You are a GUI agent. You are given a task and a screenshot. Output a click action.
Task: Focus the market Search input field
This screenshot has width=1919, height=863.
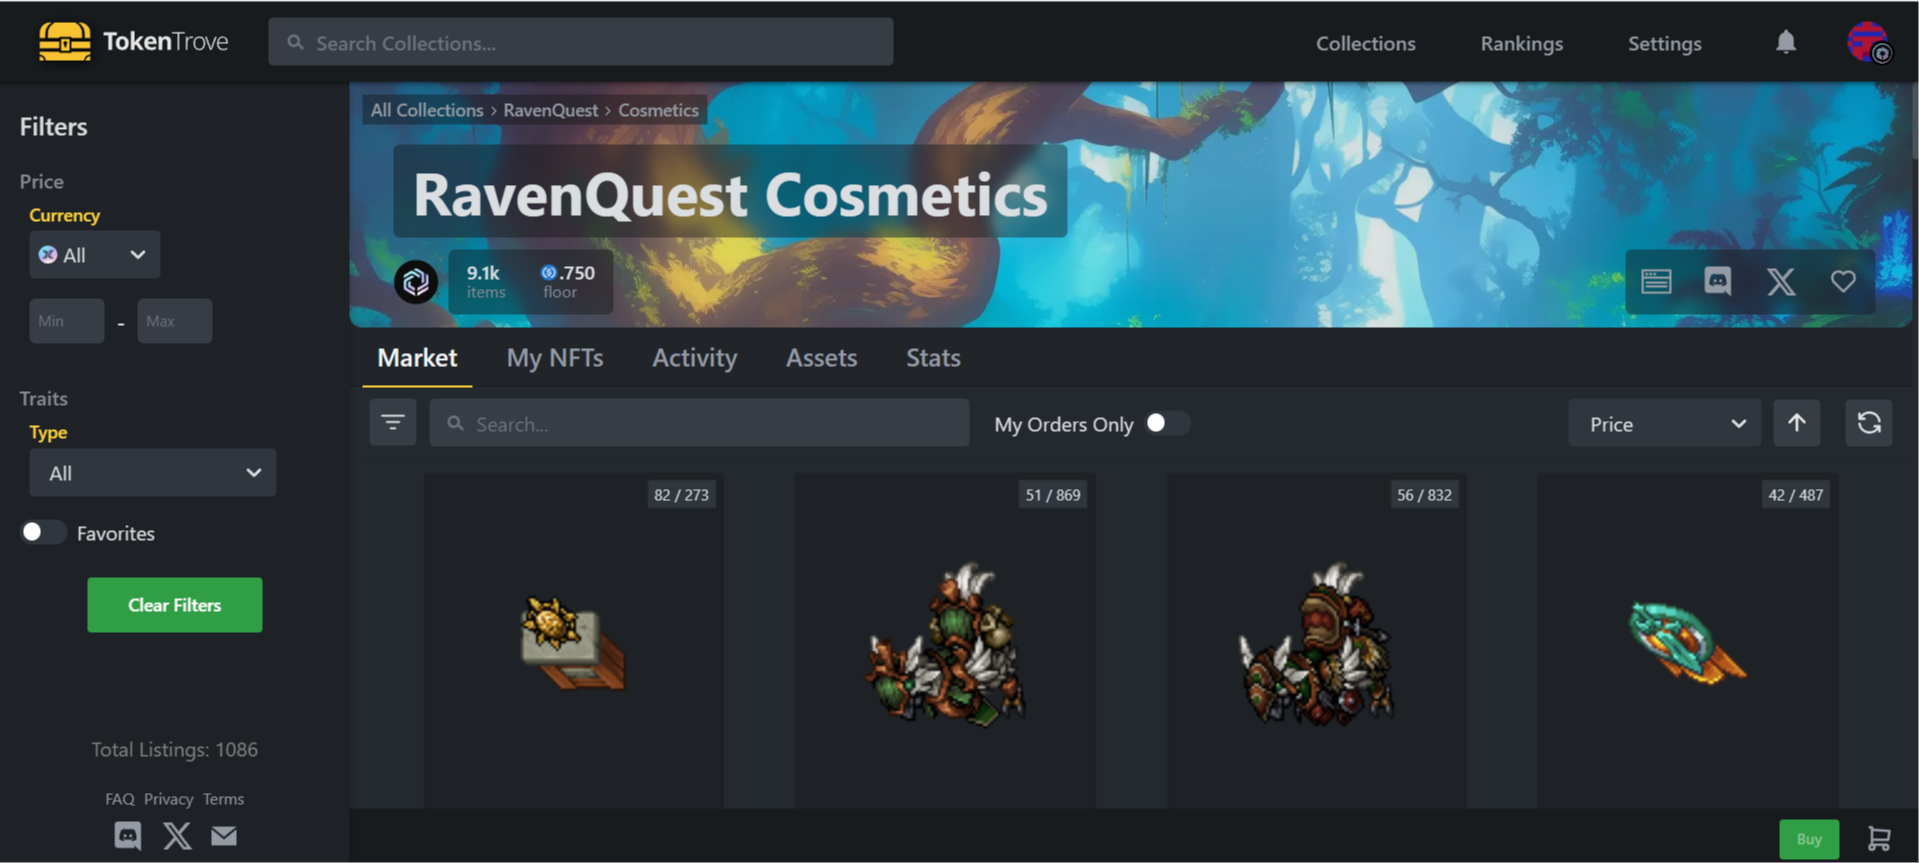[x=699, y=423]
